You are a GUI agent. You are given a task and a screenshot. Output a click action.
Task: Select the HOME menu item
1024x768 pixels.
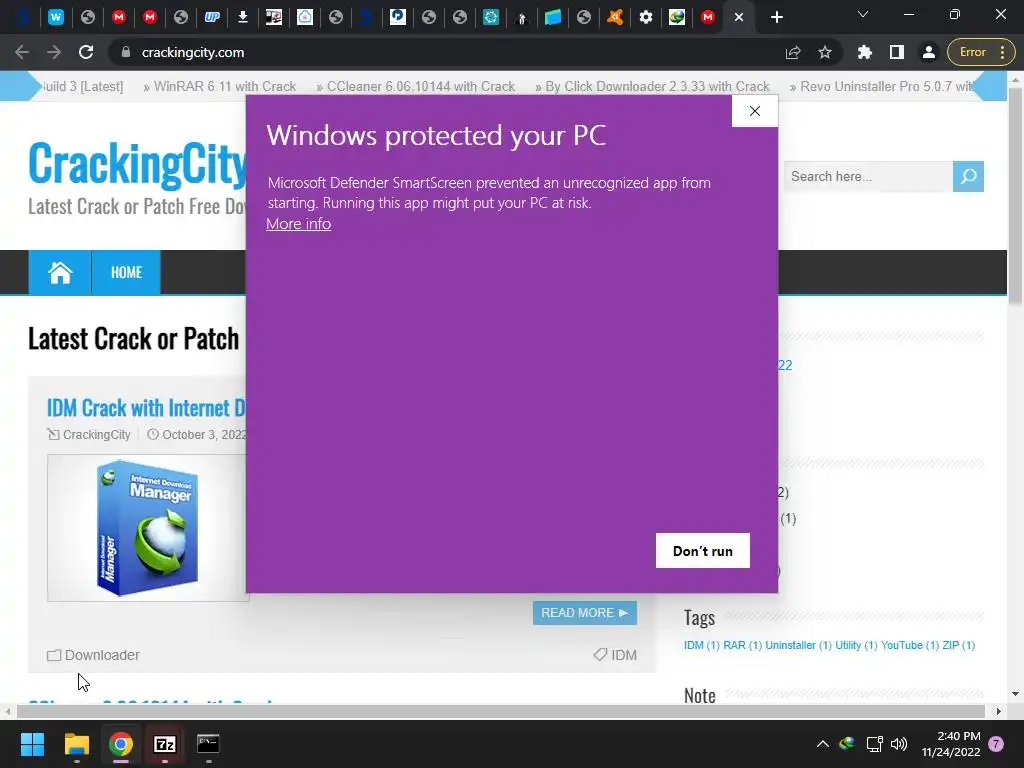126,272
